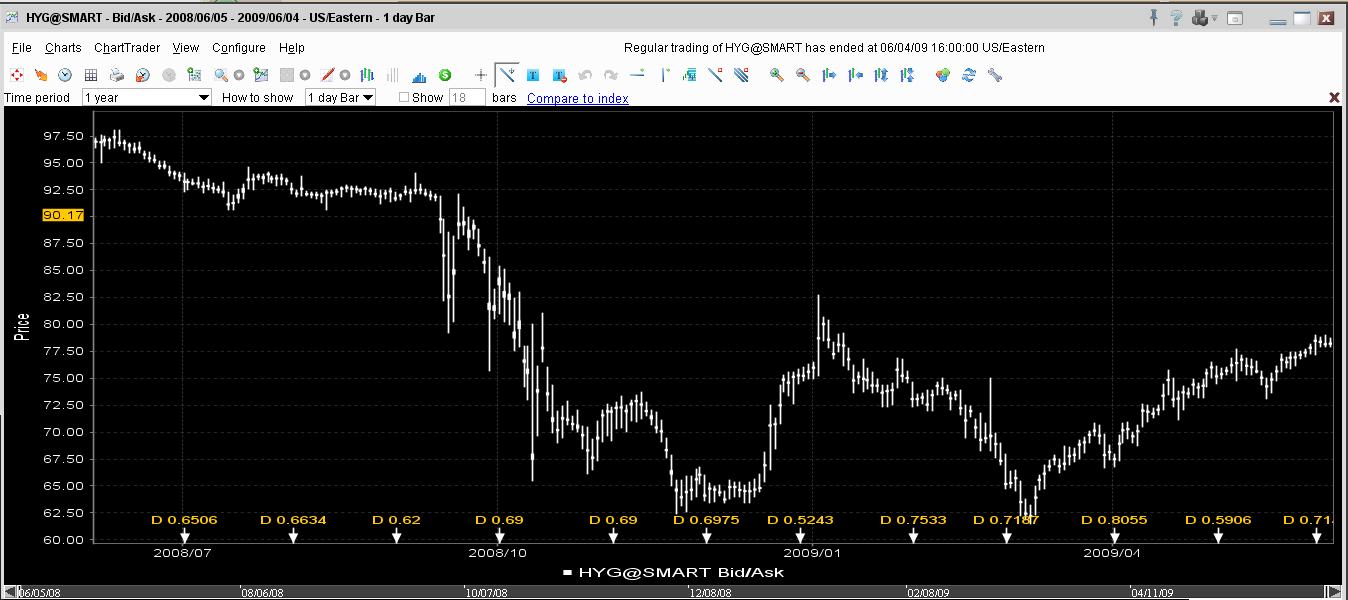
Task: Click the 12/08/08 date on timeline bar
Action: (x=711, y=593)
